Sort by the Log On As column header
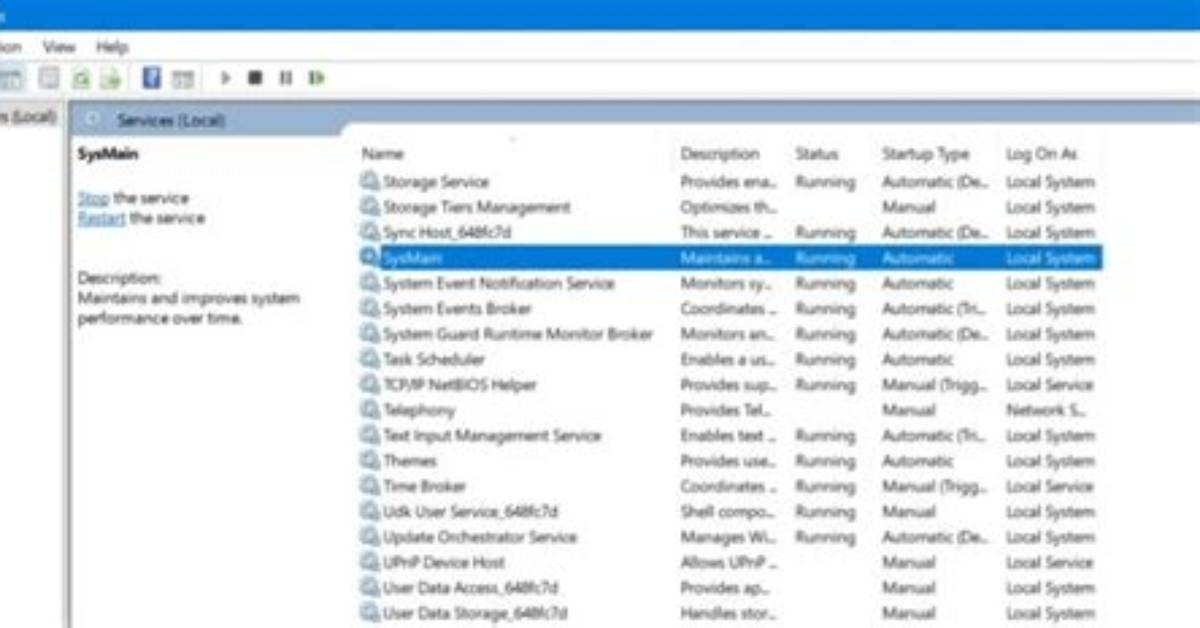This screenshot has width=1200, height=628. point(1041,154)
